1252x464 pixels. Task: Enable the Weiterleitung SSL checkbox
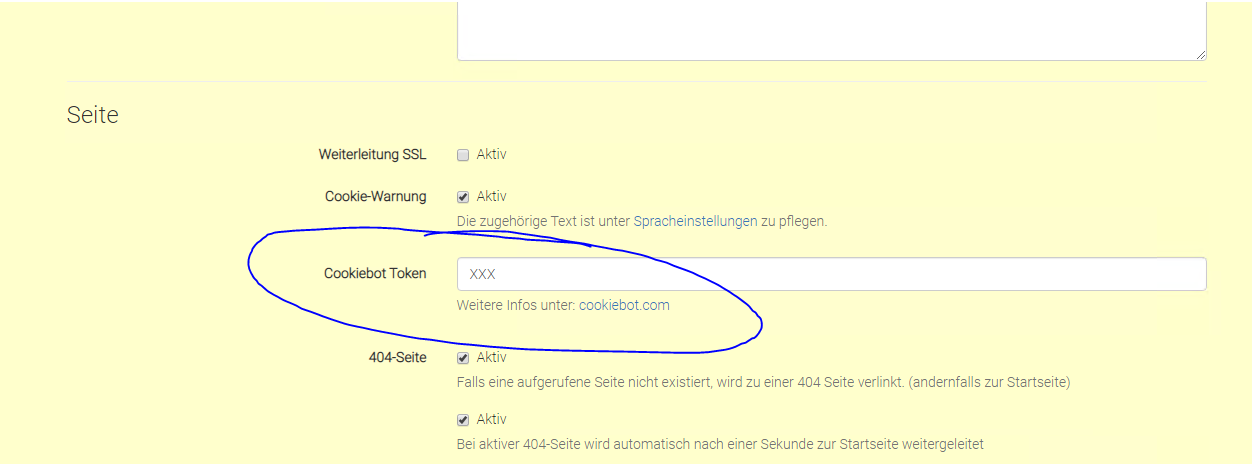tap(463, 155)
